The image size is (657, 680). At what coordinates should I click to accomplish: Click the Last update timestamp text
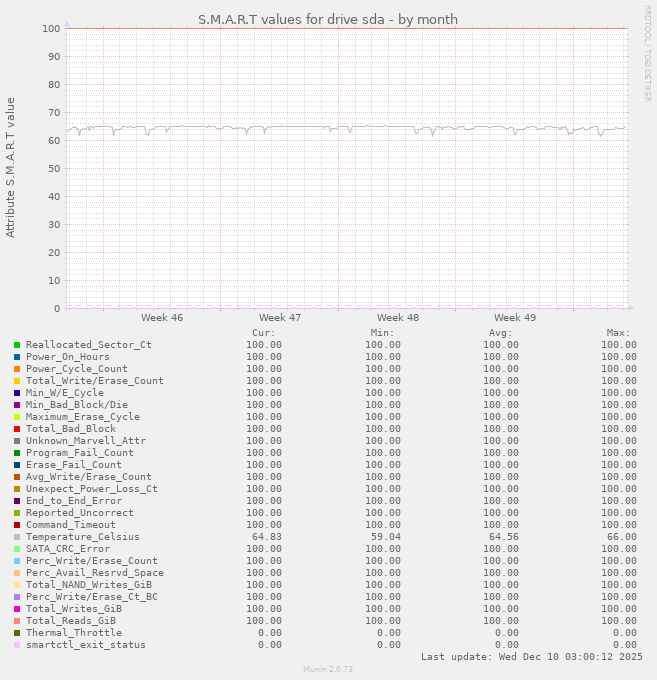point(531,657)
